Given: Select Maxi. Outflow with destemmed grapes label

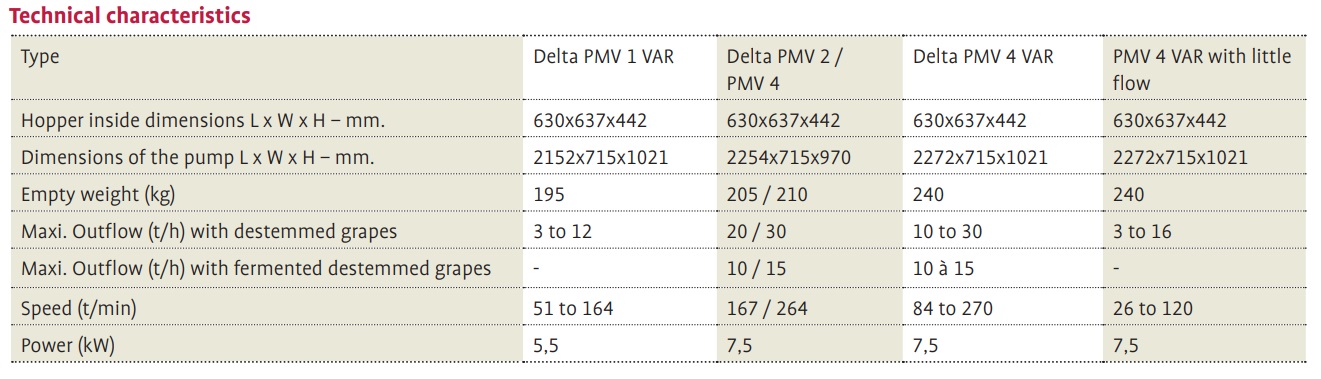Looking at the screenshot, I should point(209,232).
